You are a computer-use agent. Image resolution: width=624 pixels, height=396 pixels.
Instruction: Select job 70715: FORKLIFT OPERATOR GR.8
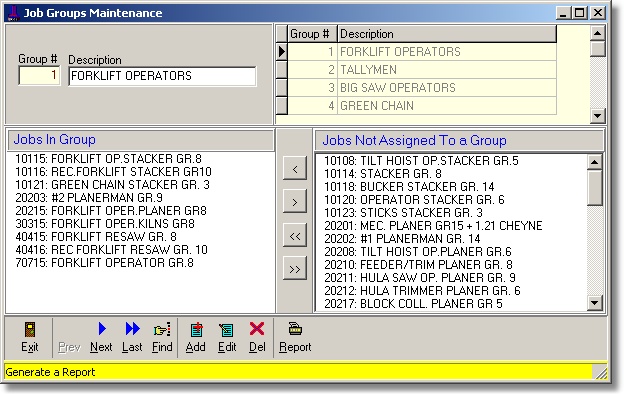(x=105, y=263)
